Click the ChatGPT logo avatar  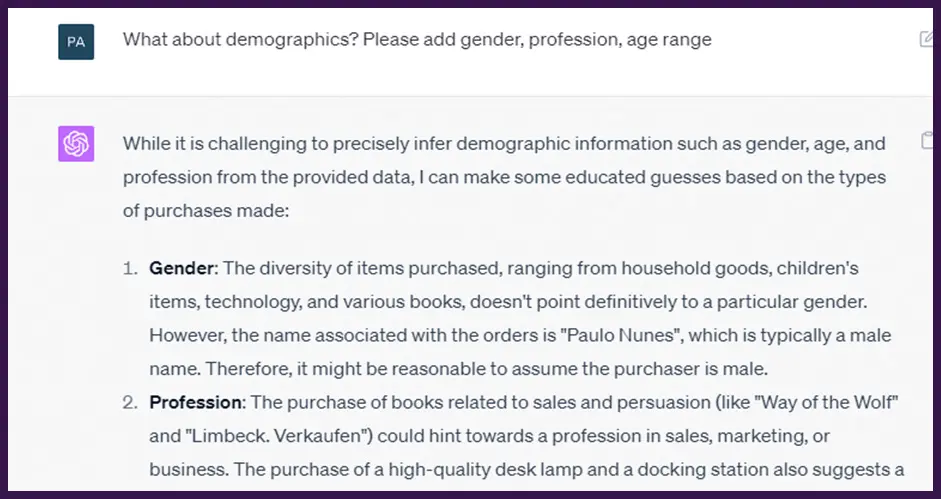coord(76,144)
